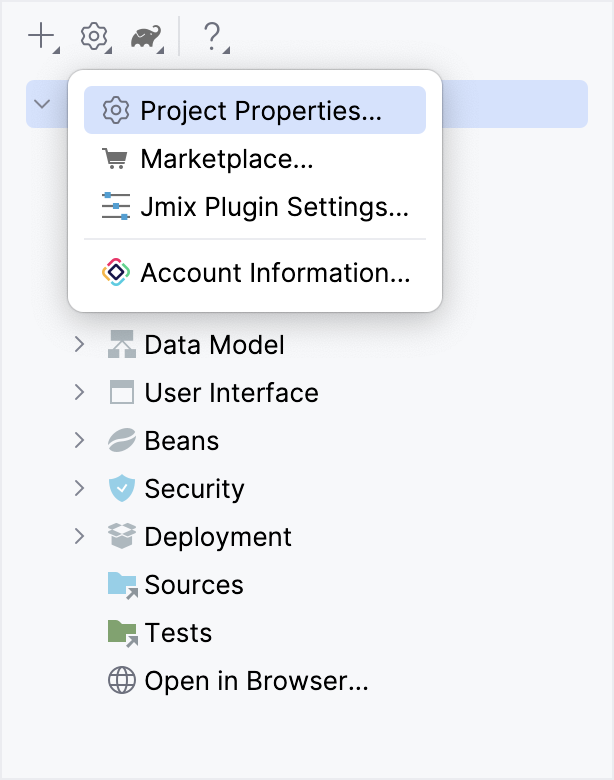The width and height of the screenshot is (614, 780).
Task: Click the Gradle elephant toolbar icon
Action: pos(146,38)
